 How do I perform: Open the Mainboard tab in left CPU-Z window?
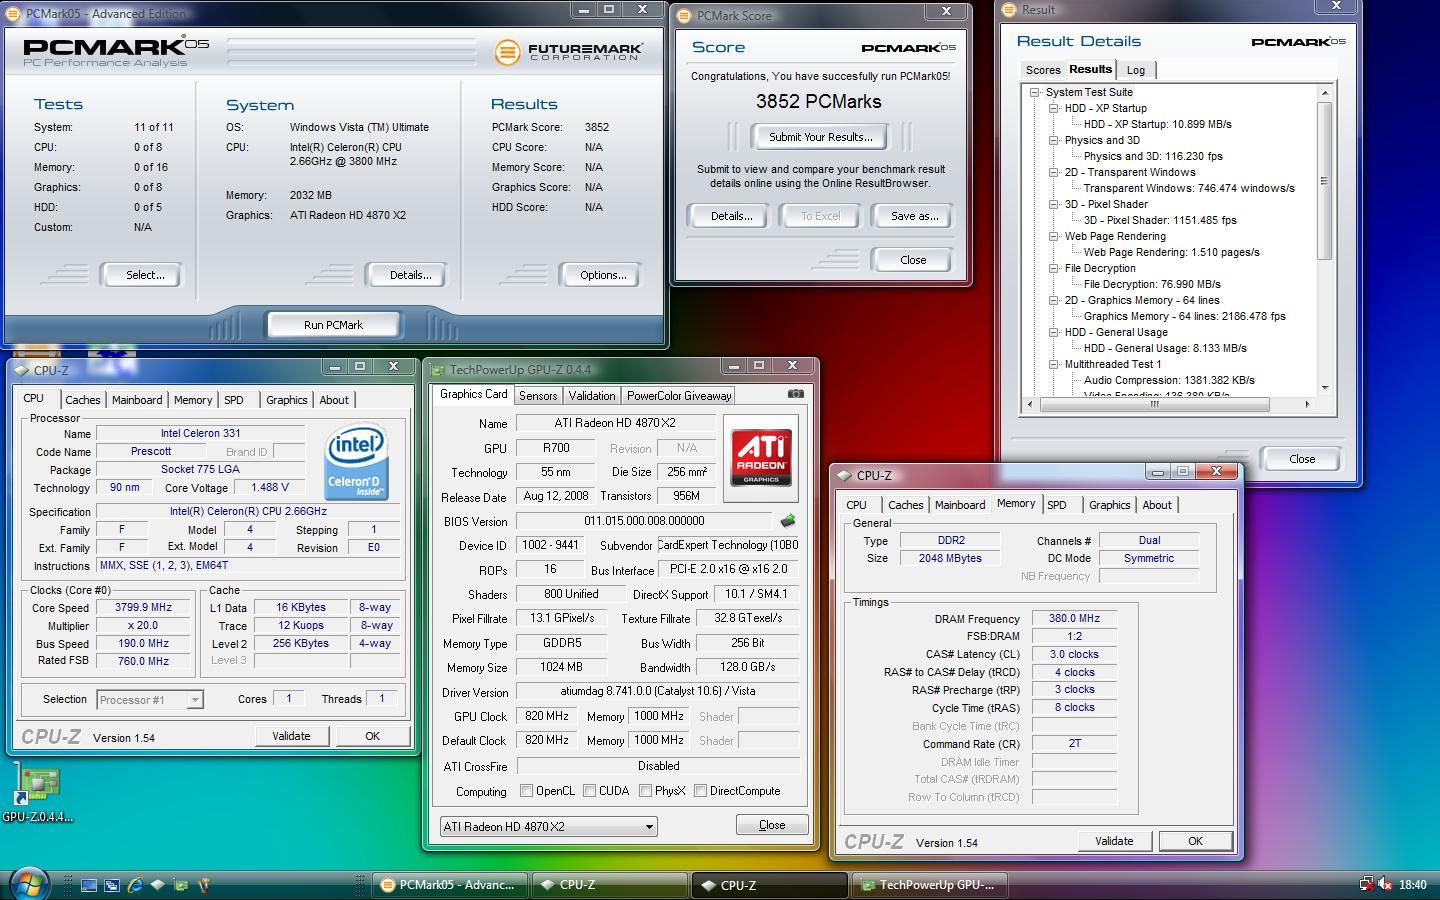tap(137, 400)
